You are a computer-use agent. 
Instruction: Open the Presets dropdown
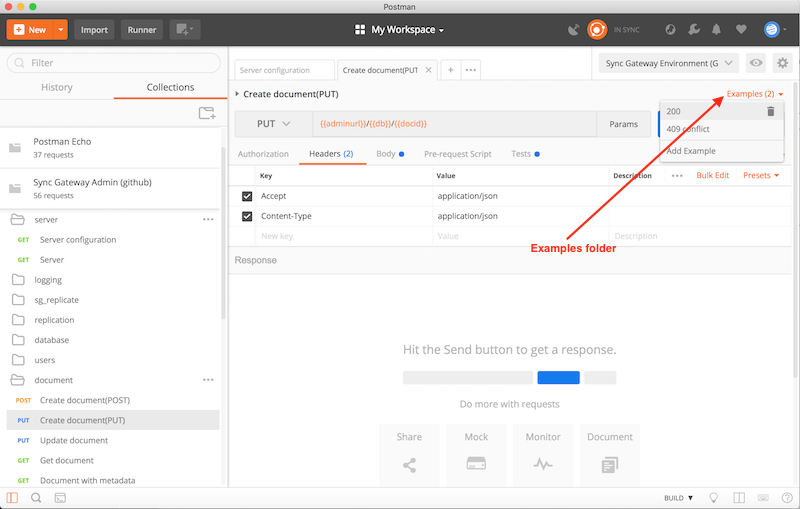click(761, 175)
